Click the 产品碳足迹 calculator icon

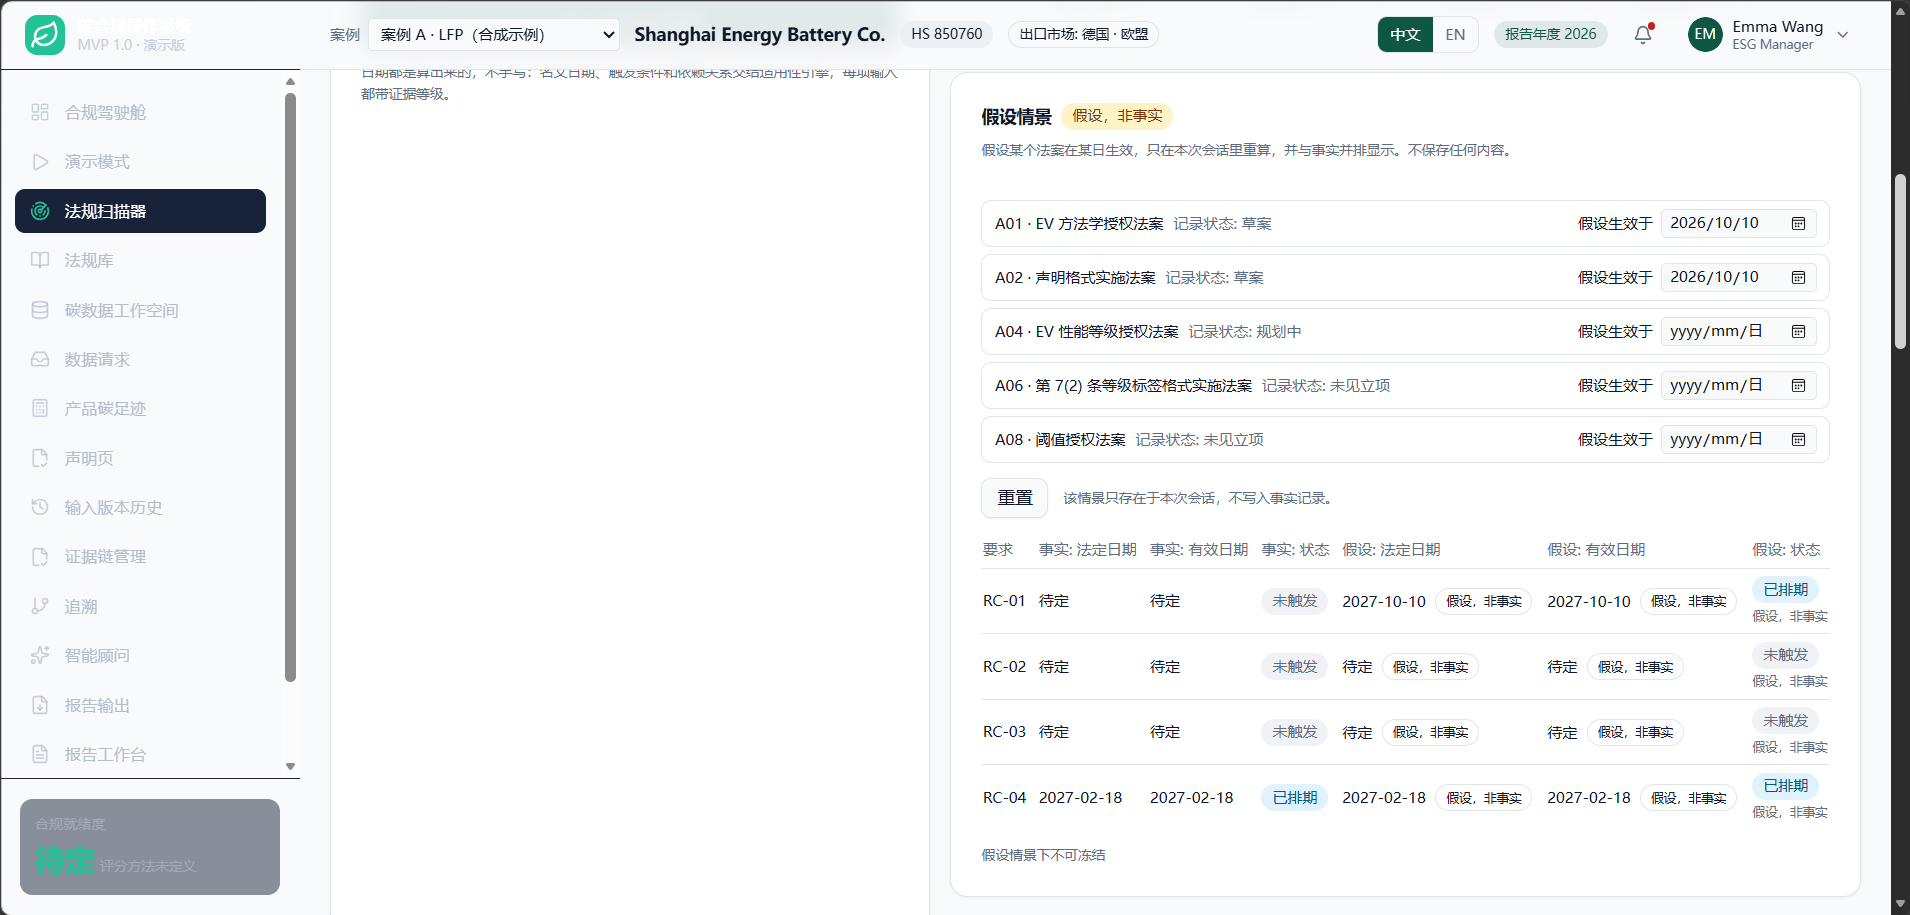tap(40, 408)
